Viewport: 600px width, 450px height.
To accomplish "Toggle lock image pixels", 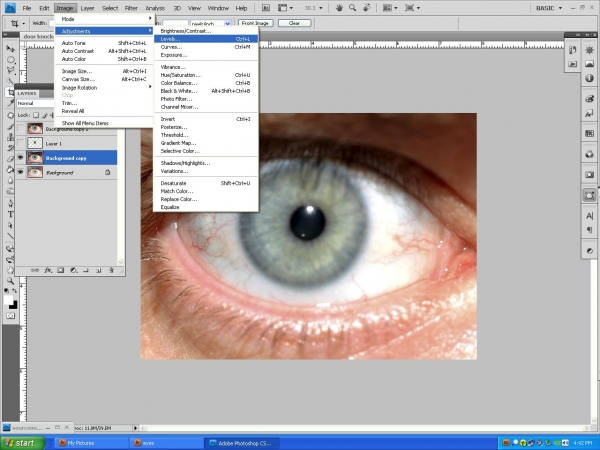I will (x=44, y=115).
